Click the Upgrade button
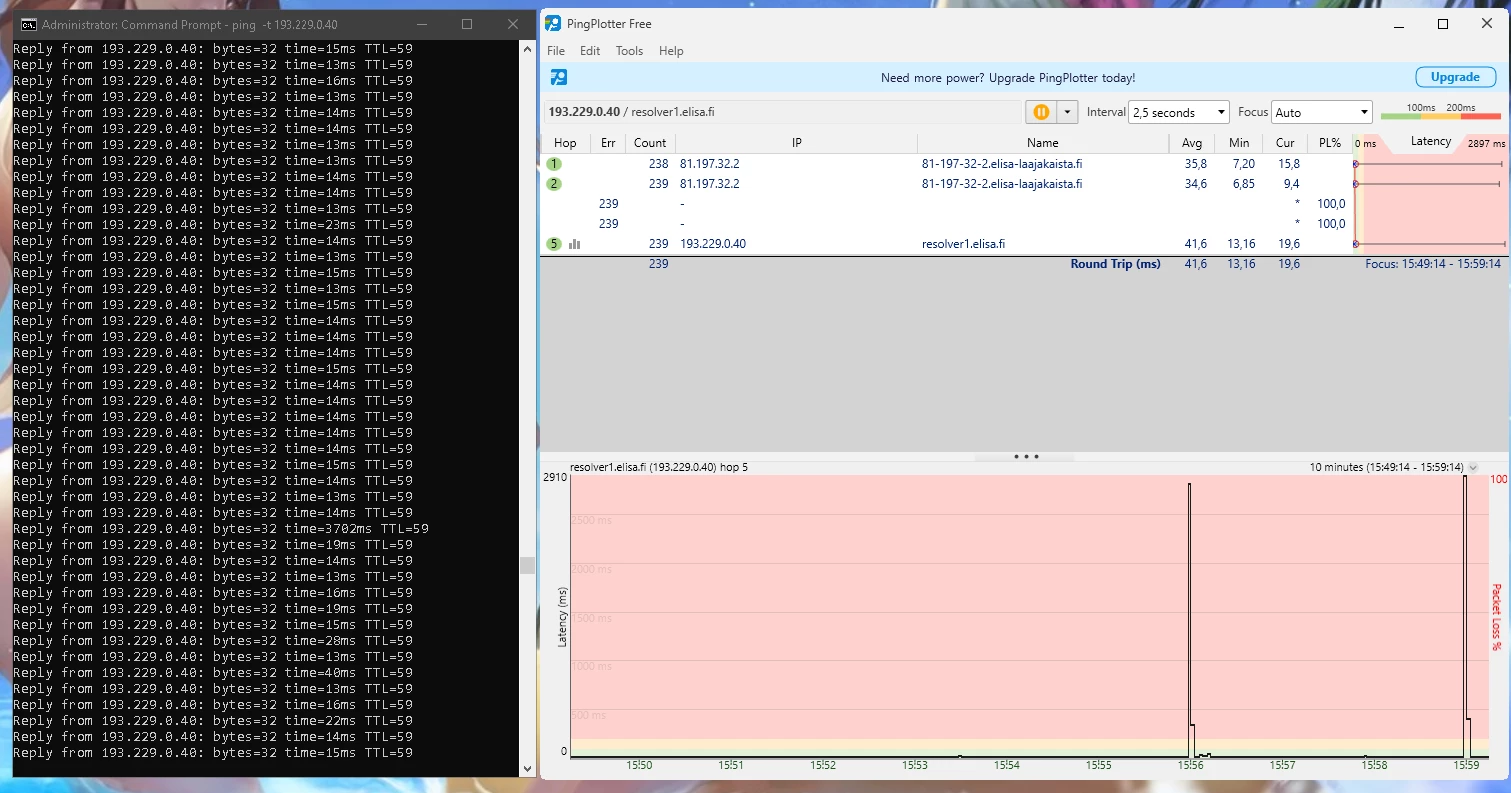The width and height of the screenshot is (1511, 793). coord(1455,77)
